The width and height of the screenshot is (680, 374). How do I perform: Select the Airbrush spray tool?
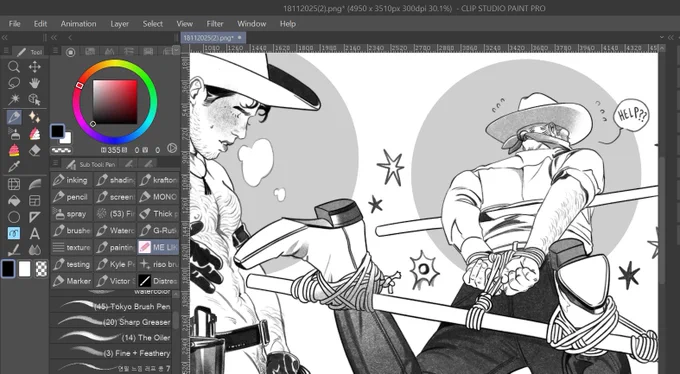coord(14,134)
